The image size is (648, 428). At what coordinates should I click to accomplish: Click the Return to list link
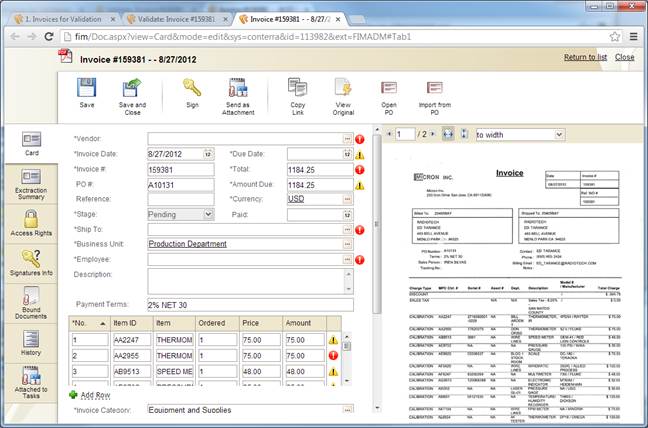[585, 57]
